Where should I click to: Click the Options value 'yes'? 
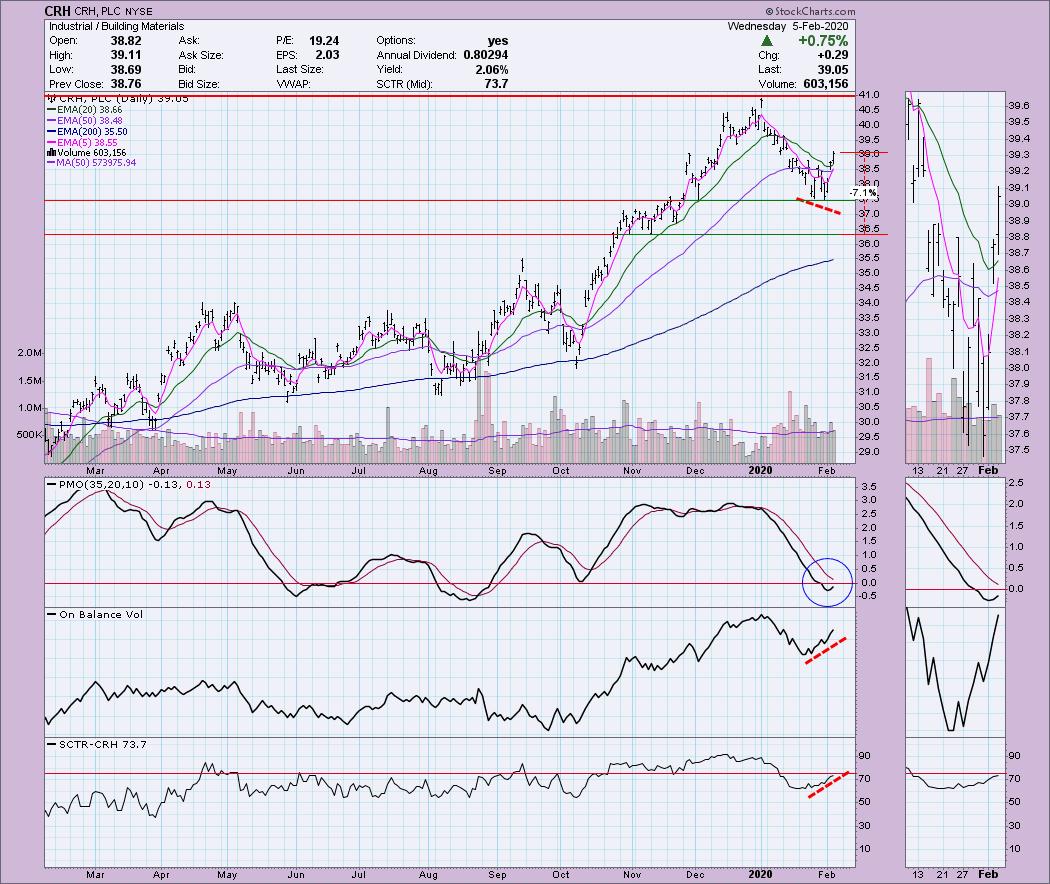click(498, 41)
